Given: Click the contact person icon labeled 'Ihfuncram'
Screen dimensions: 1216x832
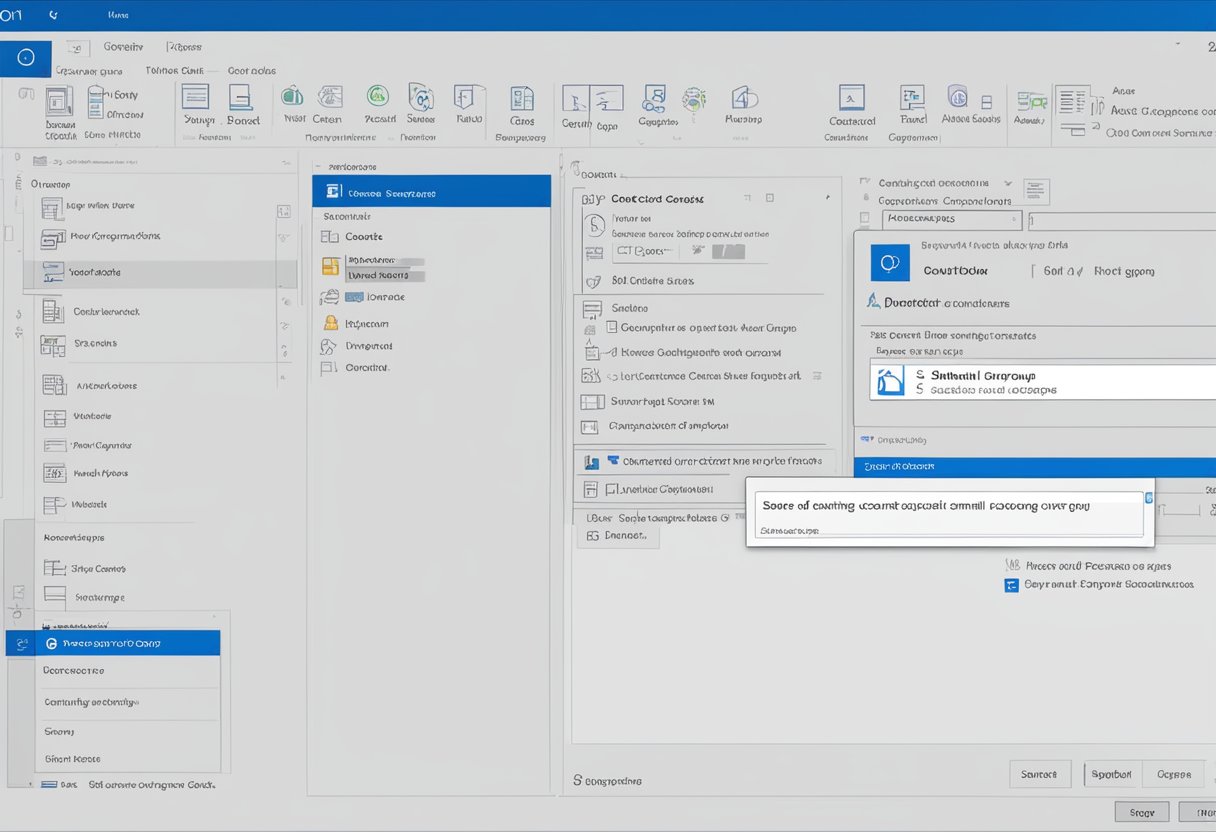Looking at the screenshot, I should (x=330, y=322).
